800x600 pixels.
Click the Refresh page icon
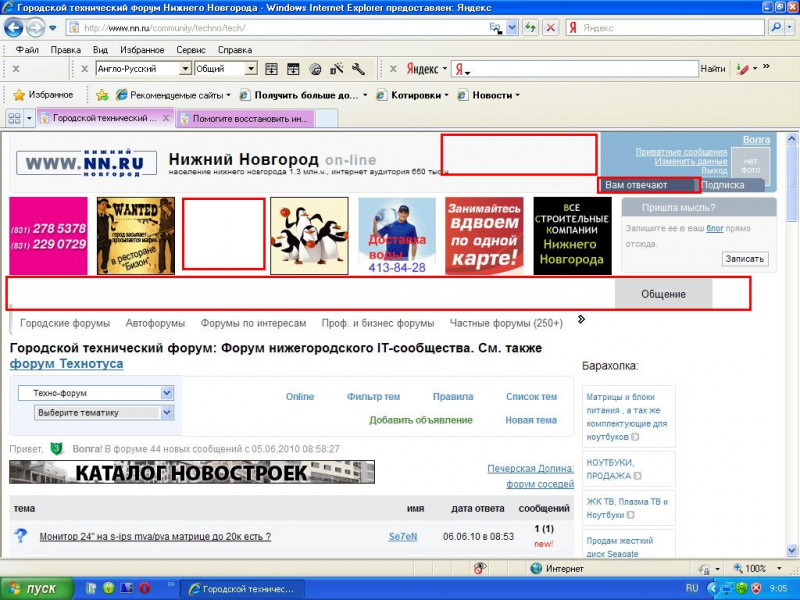pyautogui.click(x=531, y=28)
